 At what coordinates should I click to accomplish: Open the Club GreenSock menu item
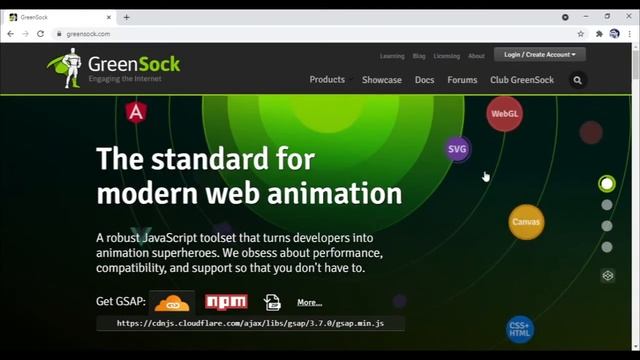tap(522, 80)
